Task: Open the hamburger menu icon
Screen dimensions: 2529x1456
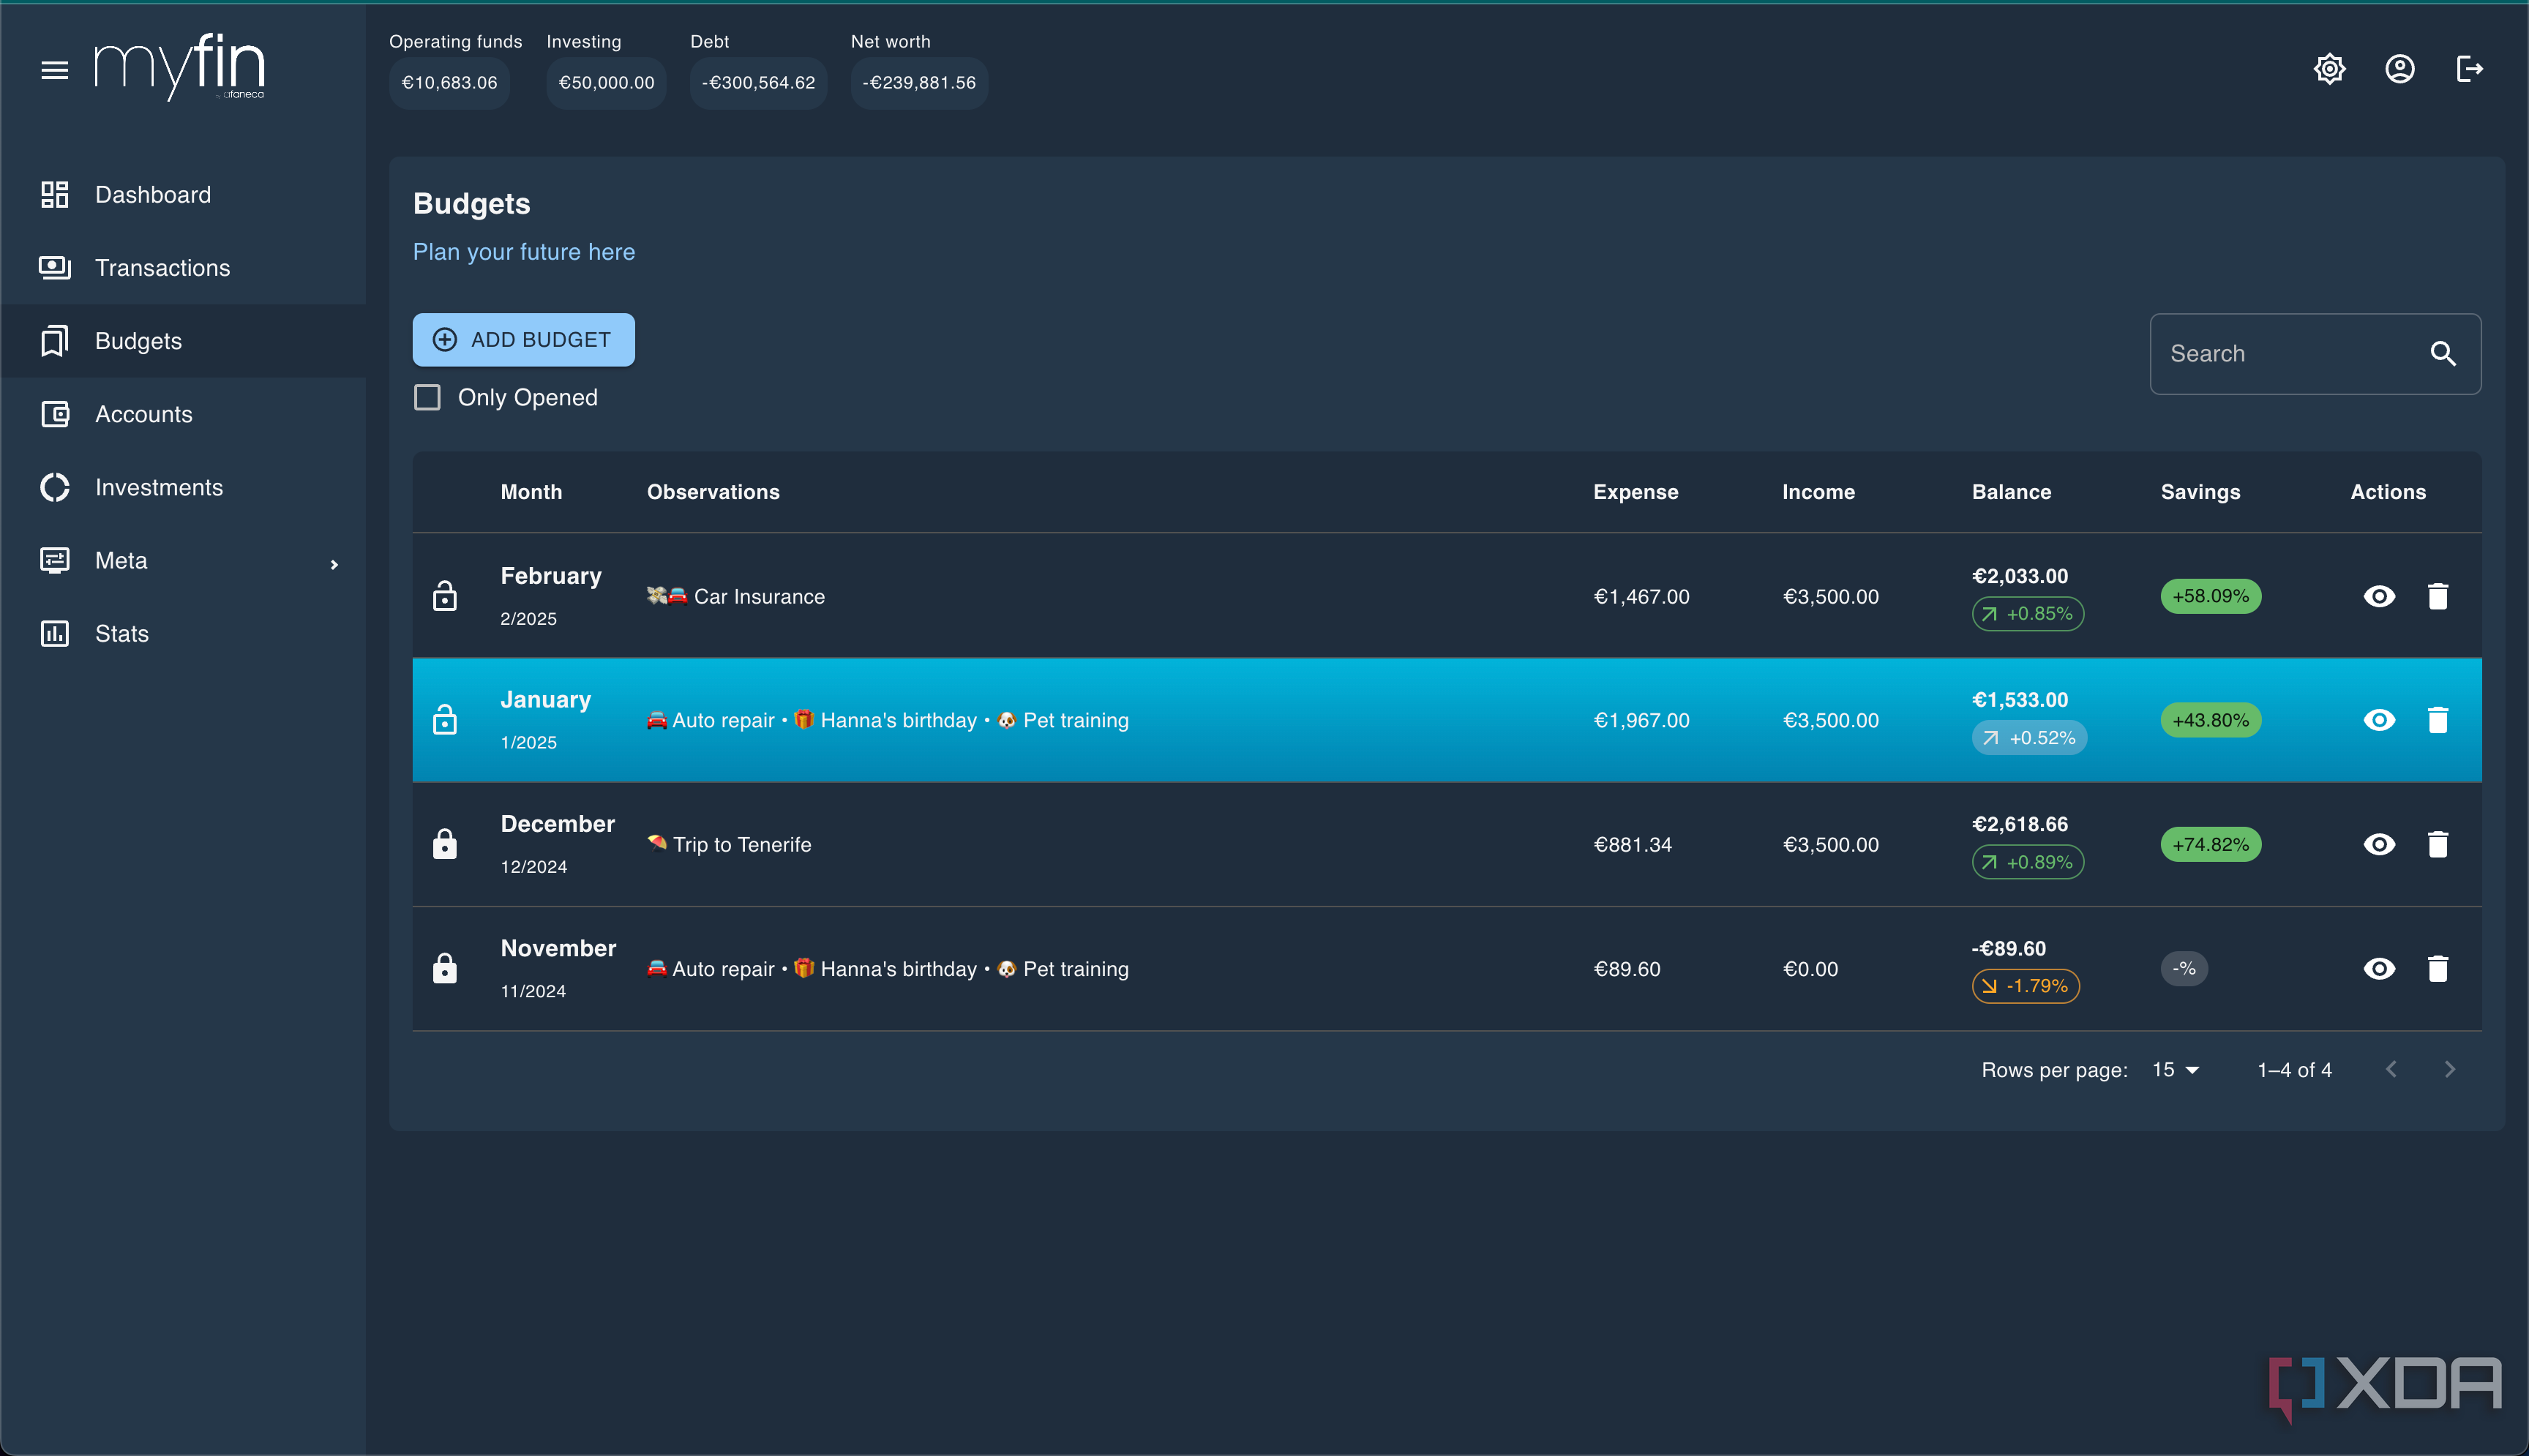Action: click(55, 70)
